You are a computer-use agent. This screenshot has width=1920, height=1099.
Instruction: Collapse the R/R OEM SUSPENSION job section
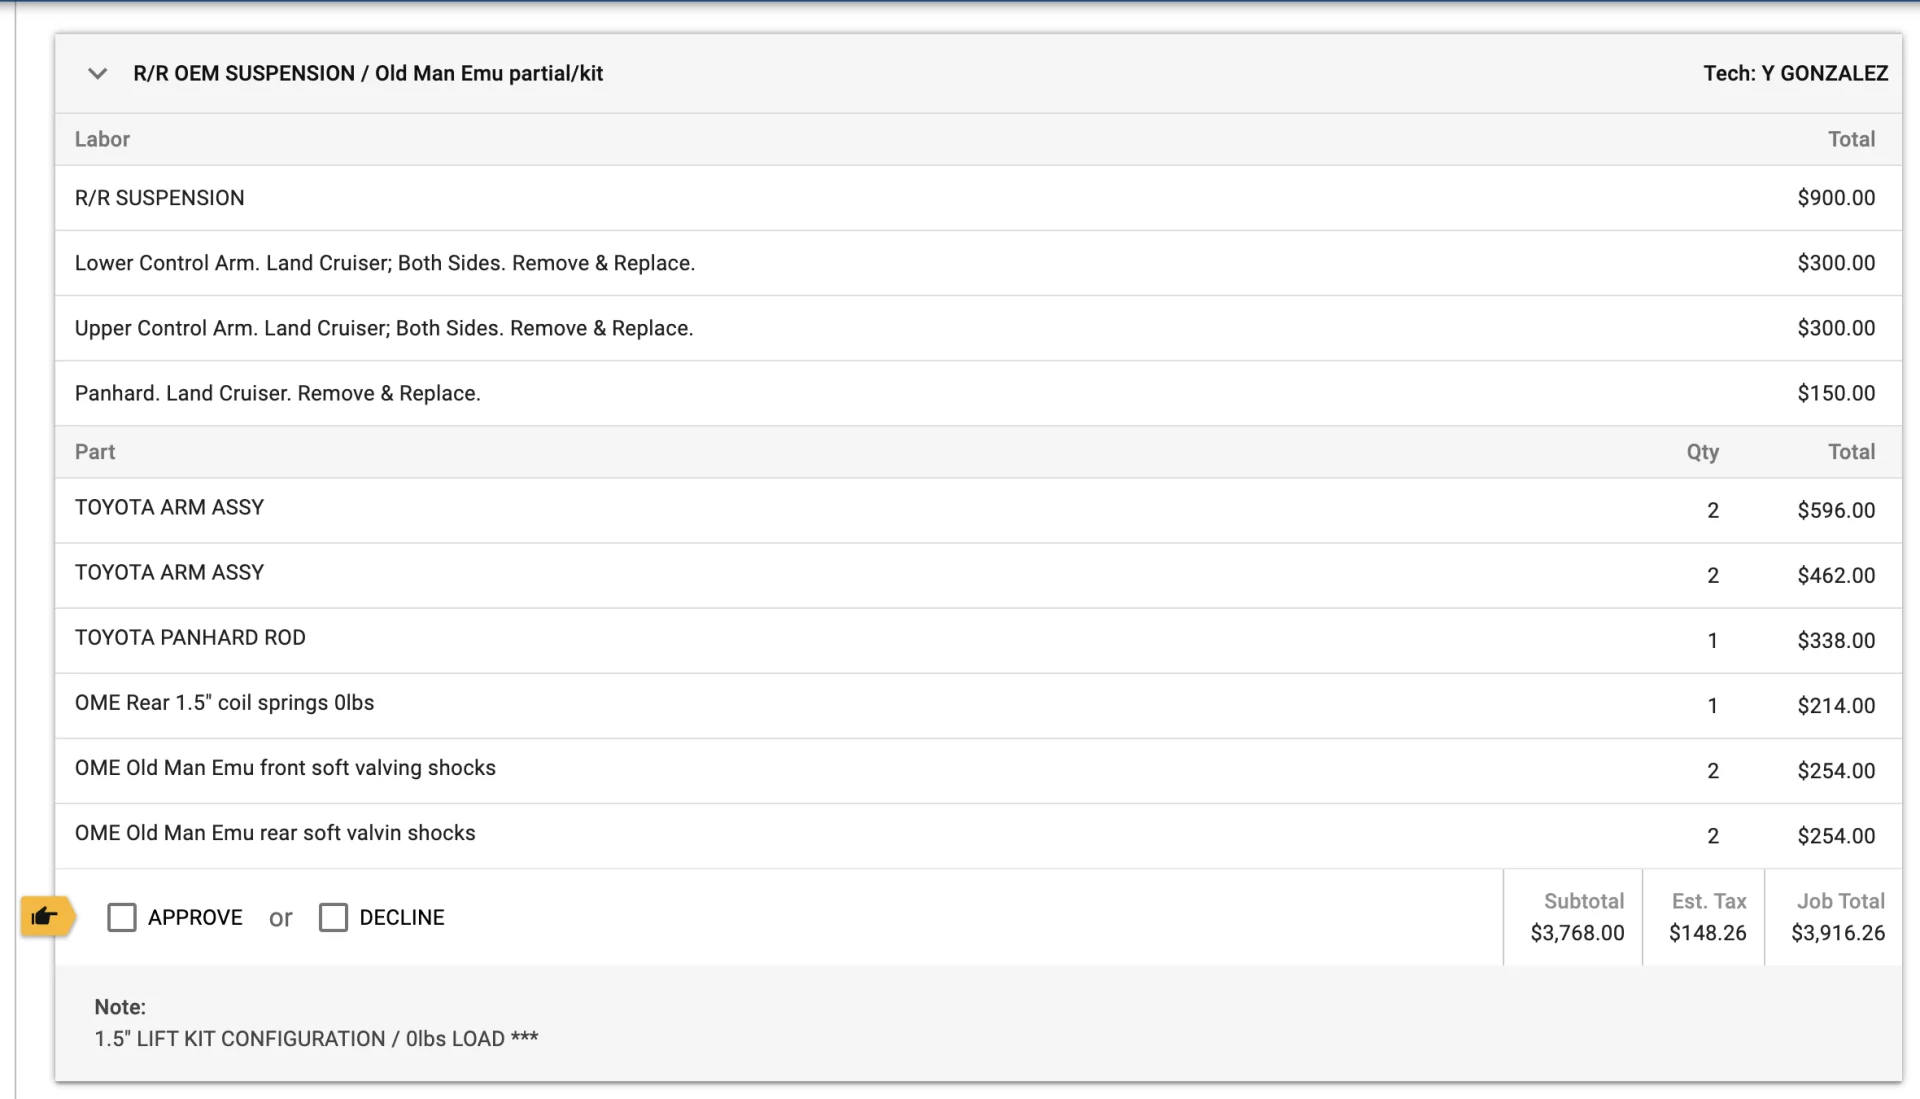[97, 73]
